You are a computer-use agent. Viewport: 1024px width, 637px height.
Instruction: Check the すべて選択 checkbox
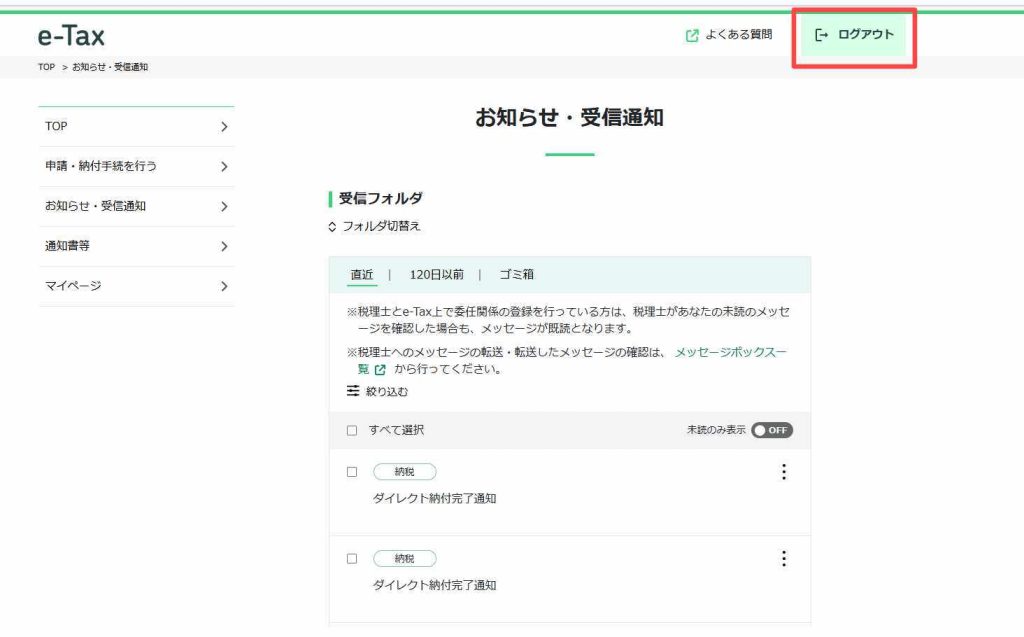pyautogui.click(x=352, y=430)
